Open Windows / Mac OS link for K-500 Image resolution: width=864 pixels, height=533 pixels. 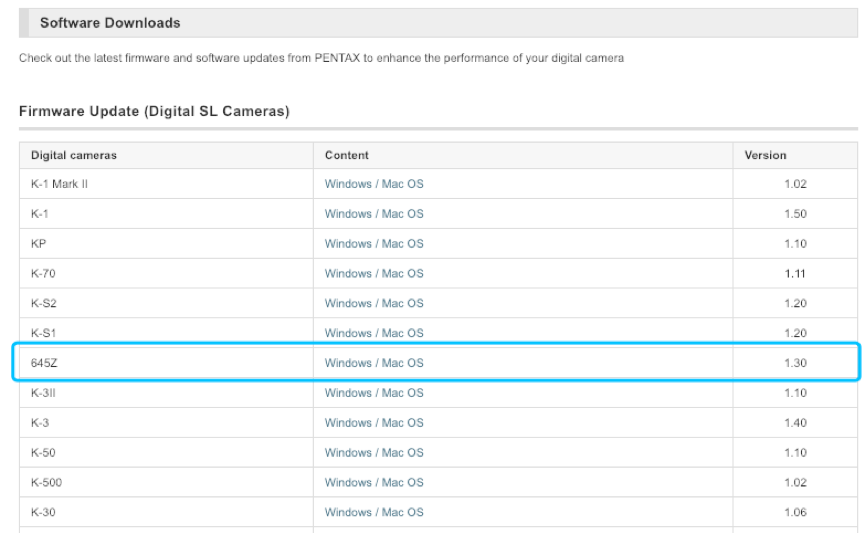pyautogui.click(x=374, y=482)
